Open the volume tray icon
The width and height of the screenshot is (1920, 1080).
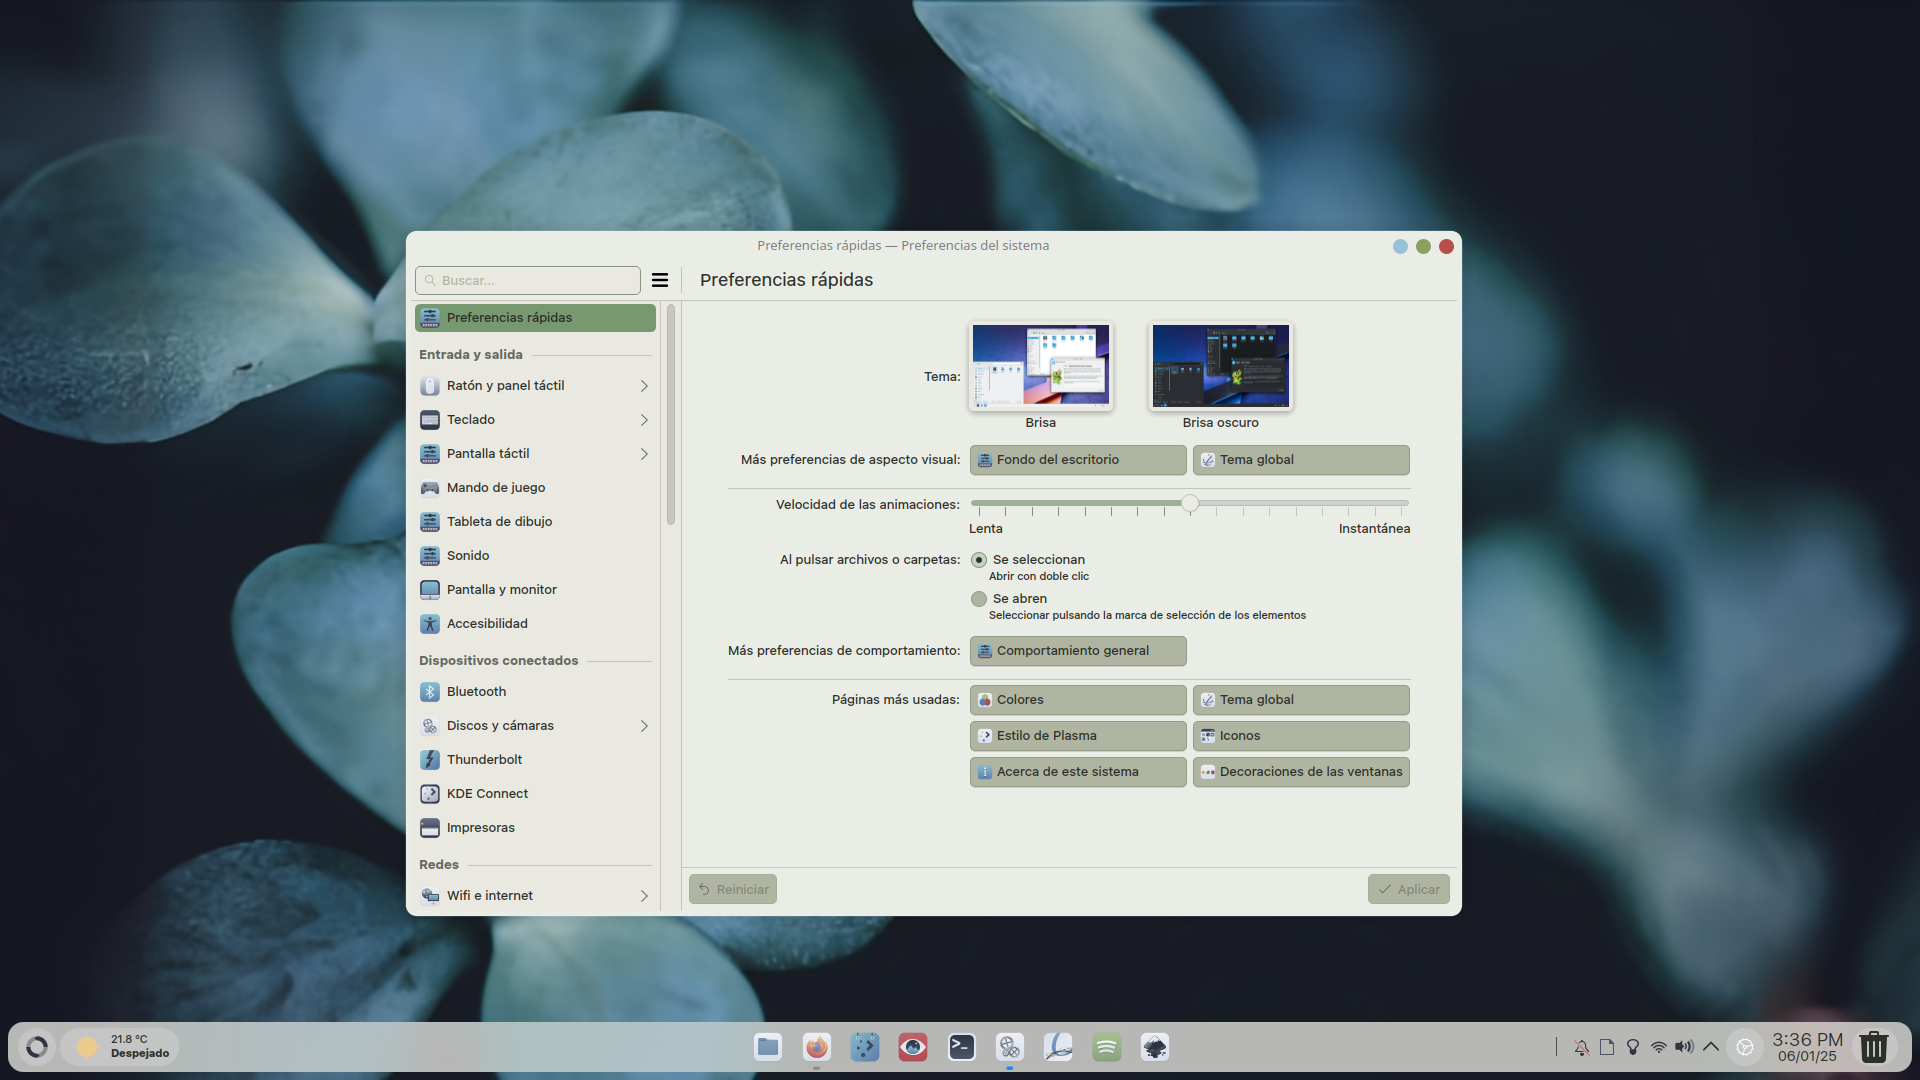tap(1685, 1047)
